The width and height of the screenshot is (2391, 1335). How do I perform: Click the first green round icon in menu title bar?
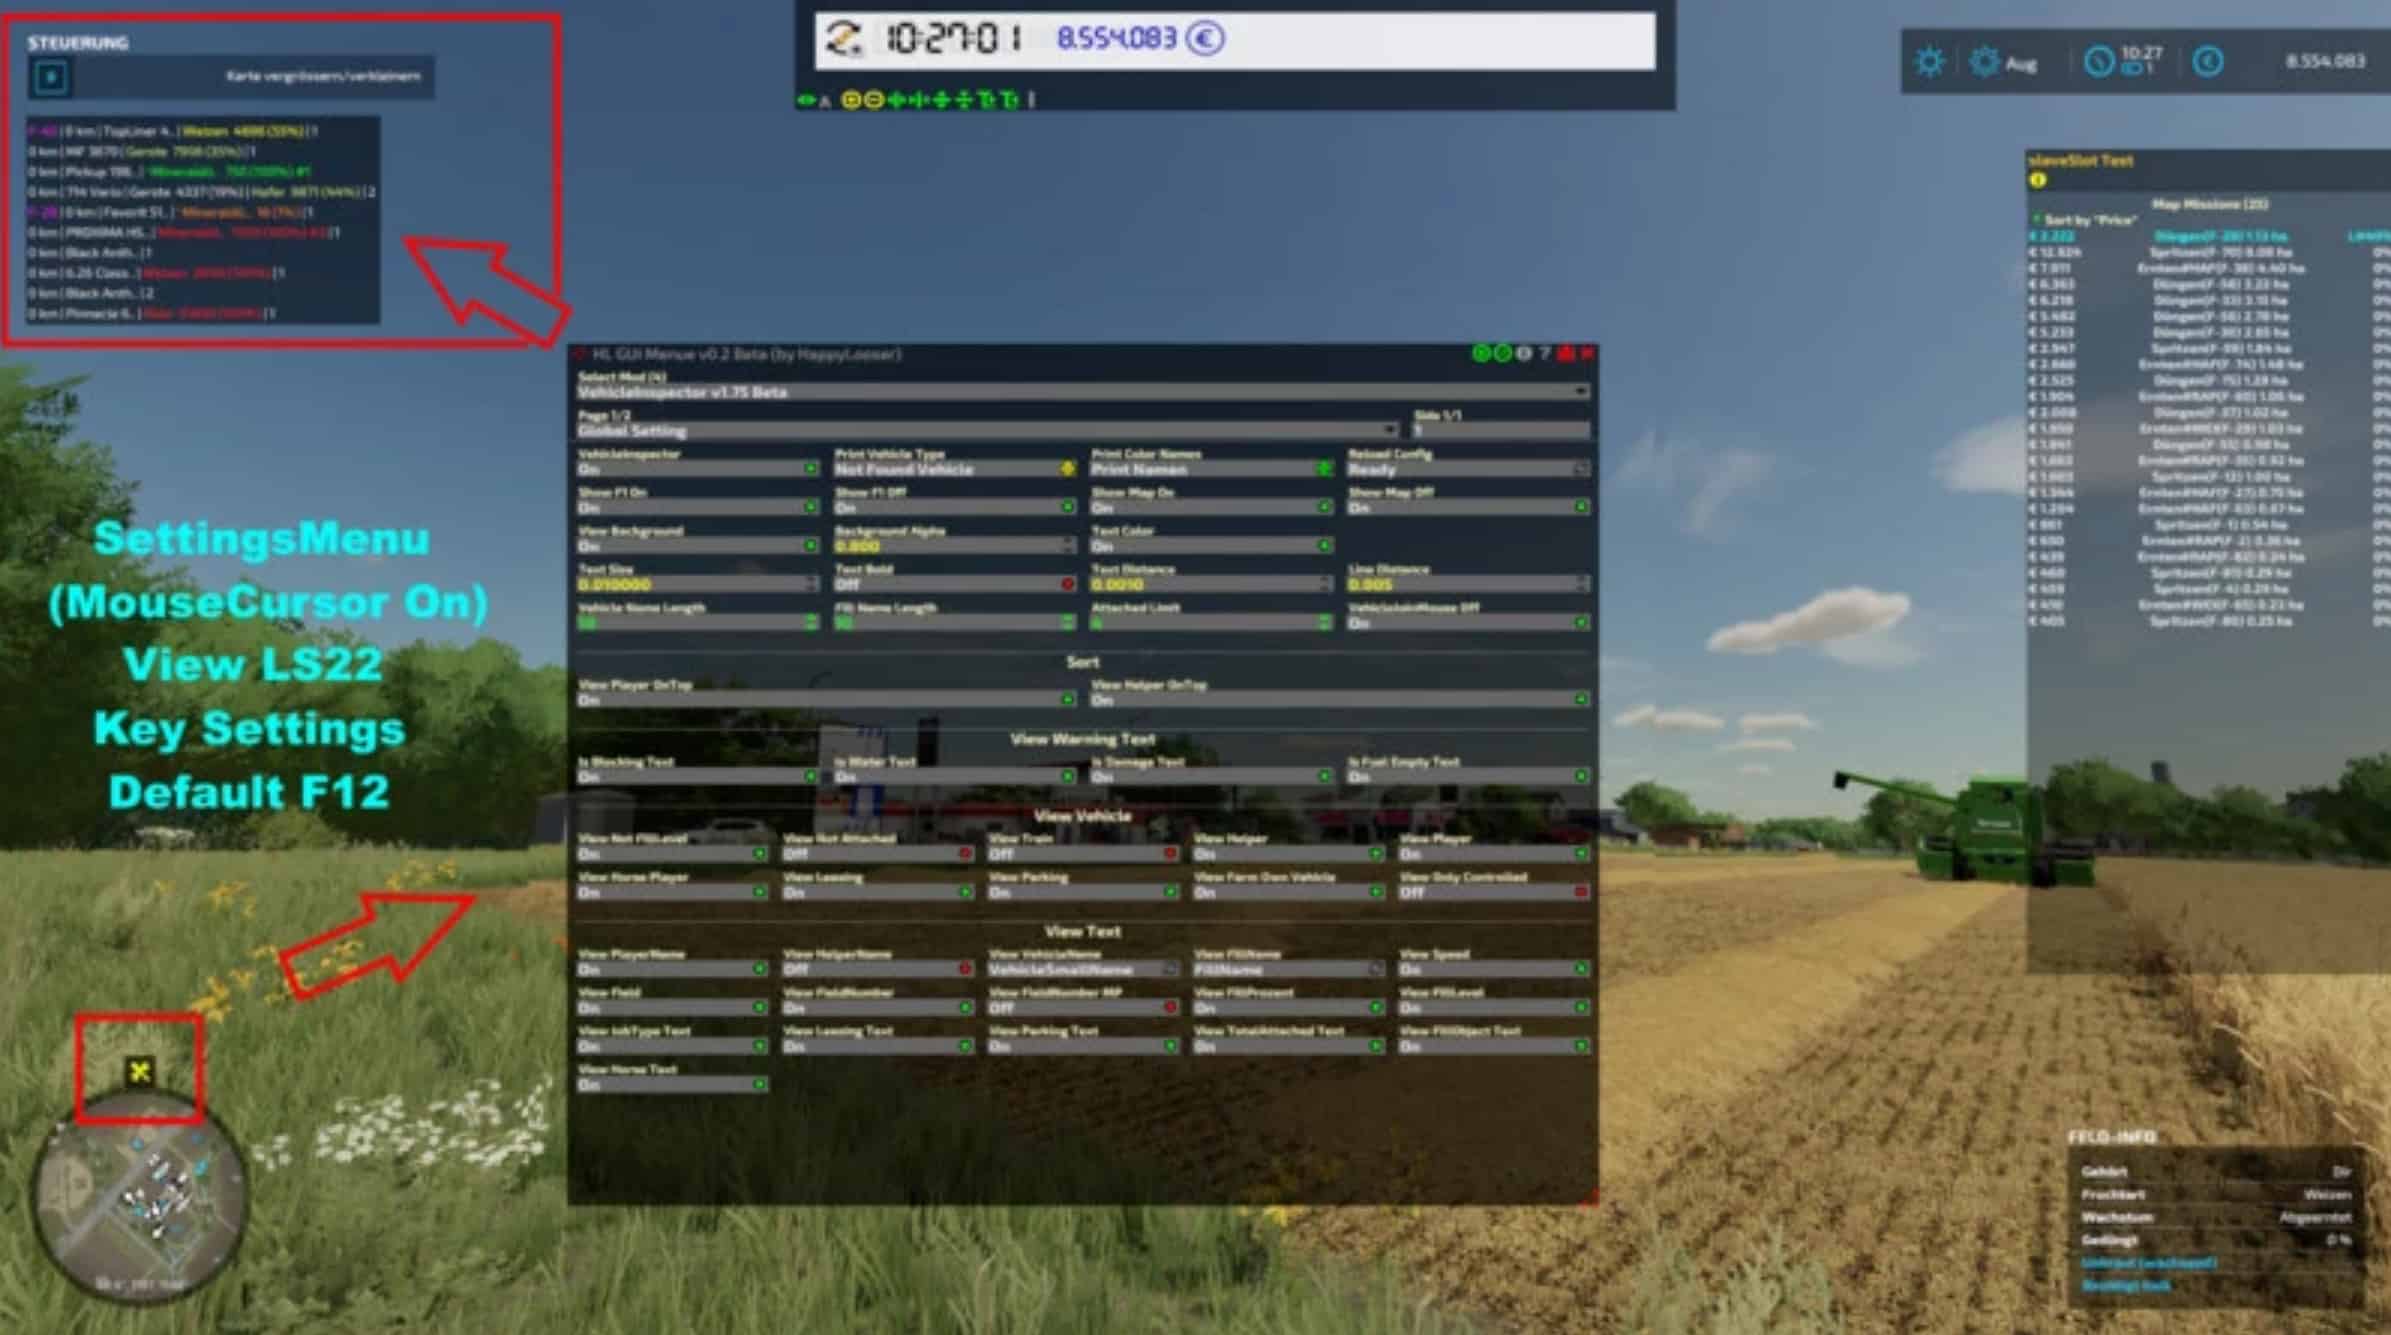tap(1481, 353)
